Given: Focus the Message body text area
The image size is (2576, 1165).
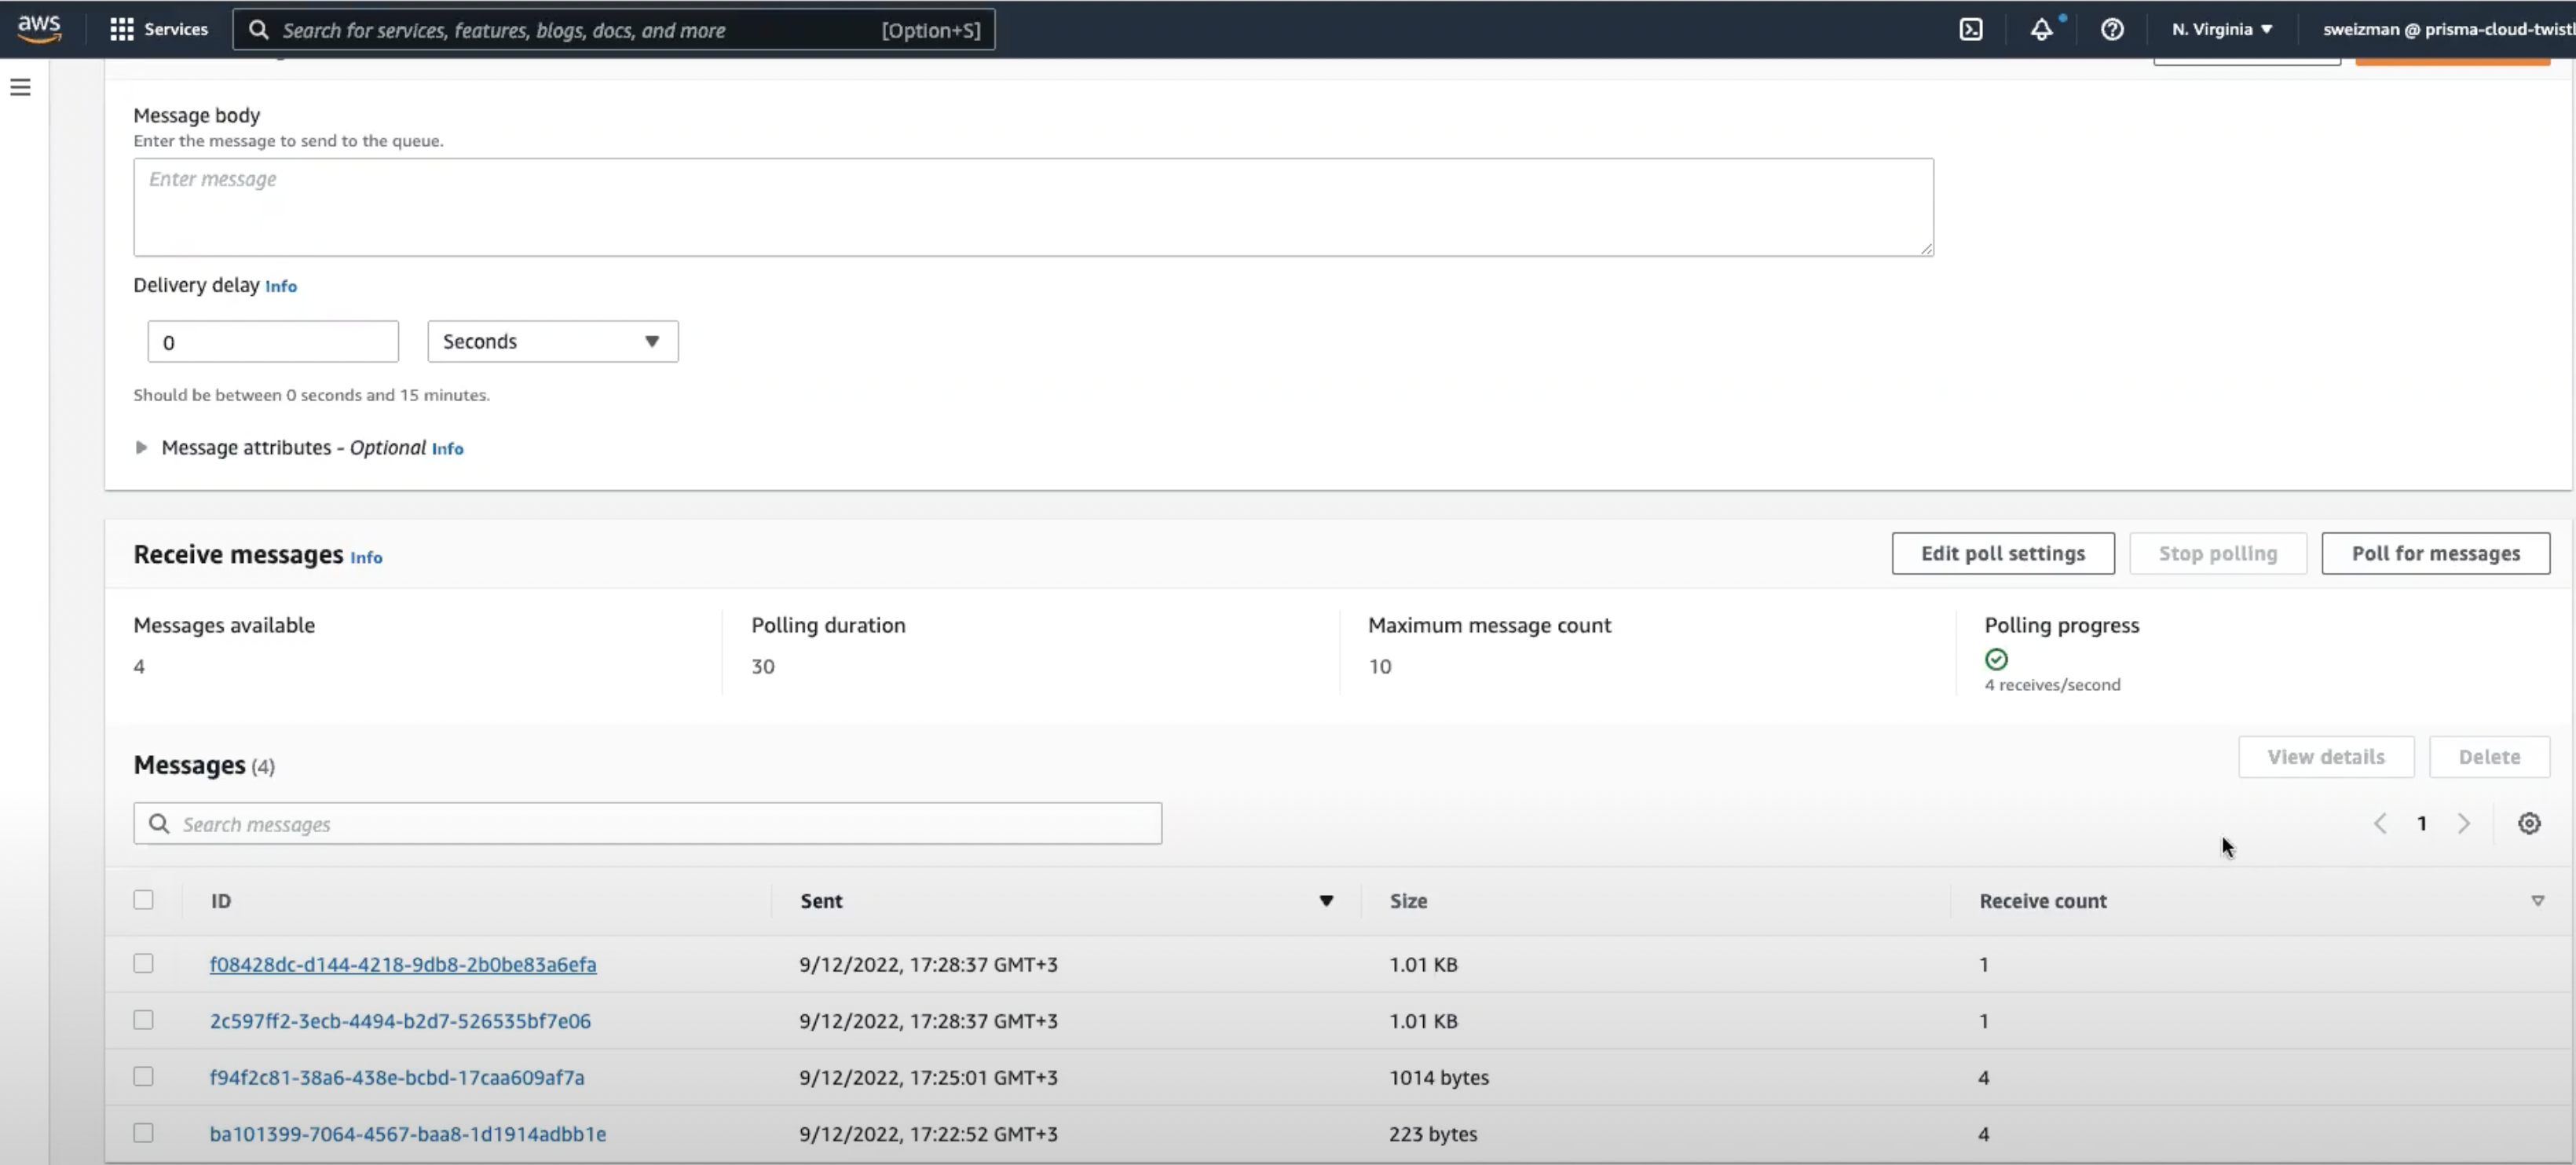Looking at the screenshot, I should click(1033, 207).
